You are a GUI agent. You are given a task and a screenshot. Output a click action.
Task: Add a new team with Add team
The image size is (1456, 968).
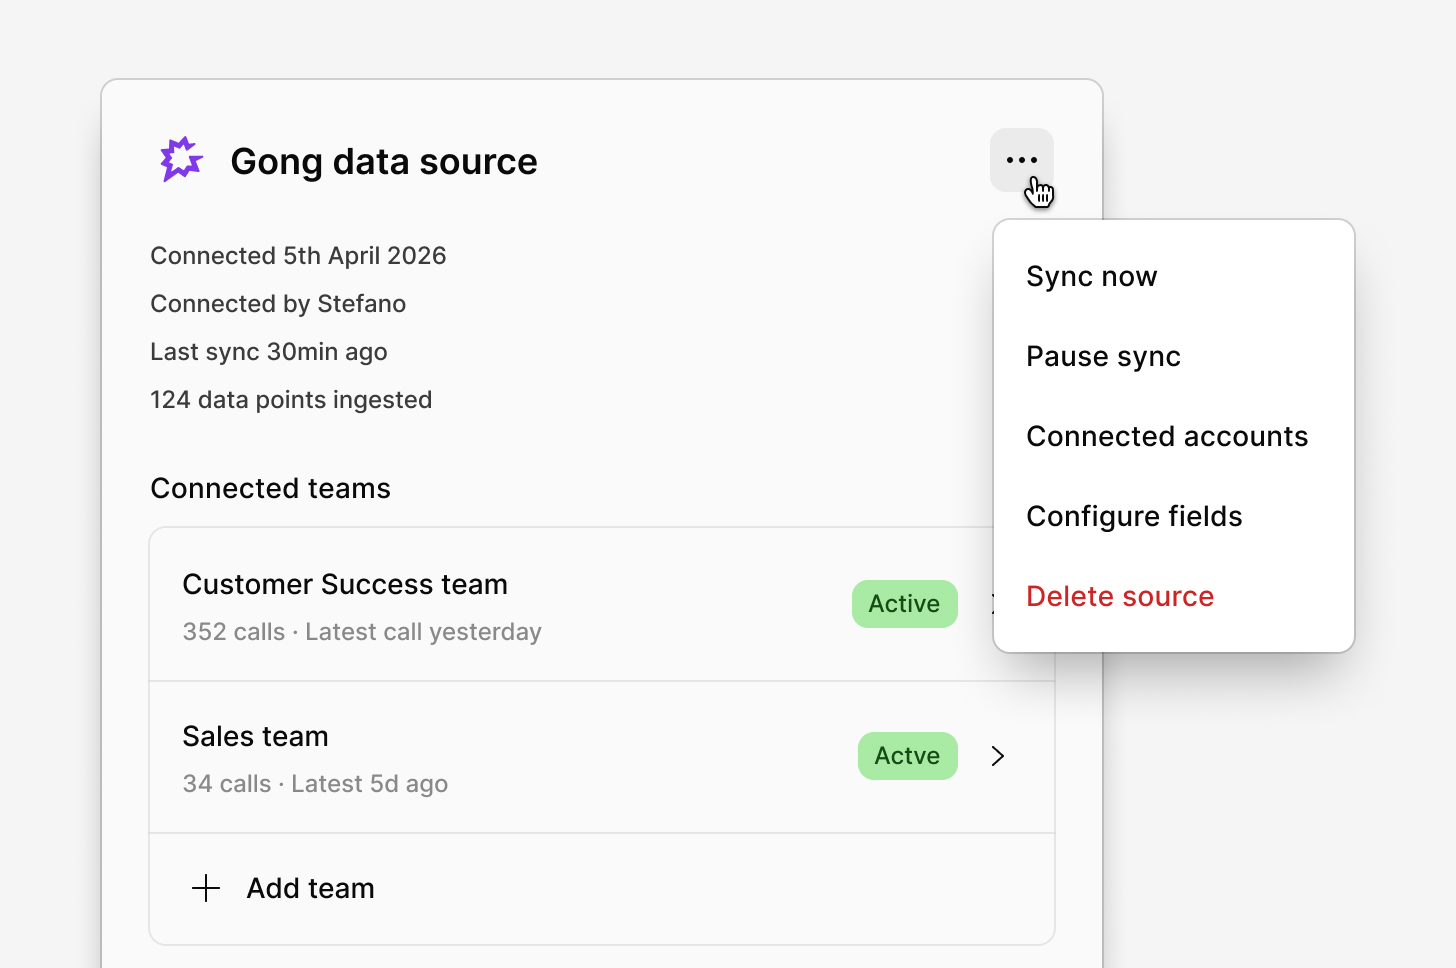[x=602, y=888]
